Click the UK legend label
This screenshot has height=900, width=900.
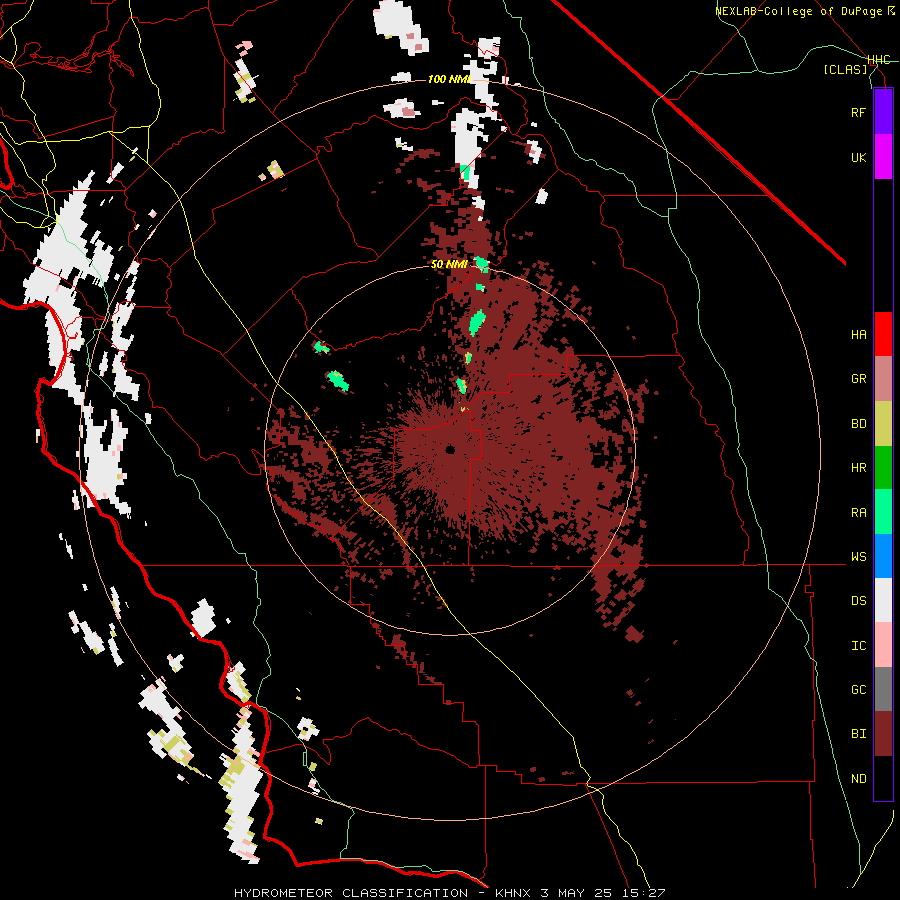858,157
